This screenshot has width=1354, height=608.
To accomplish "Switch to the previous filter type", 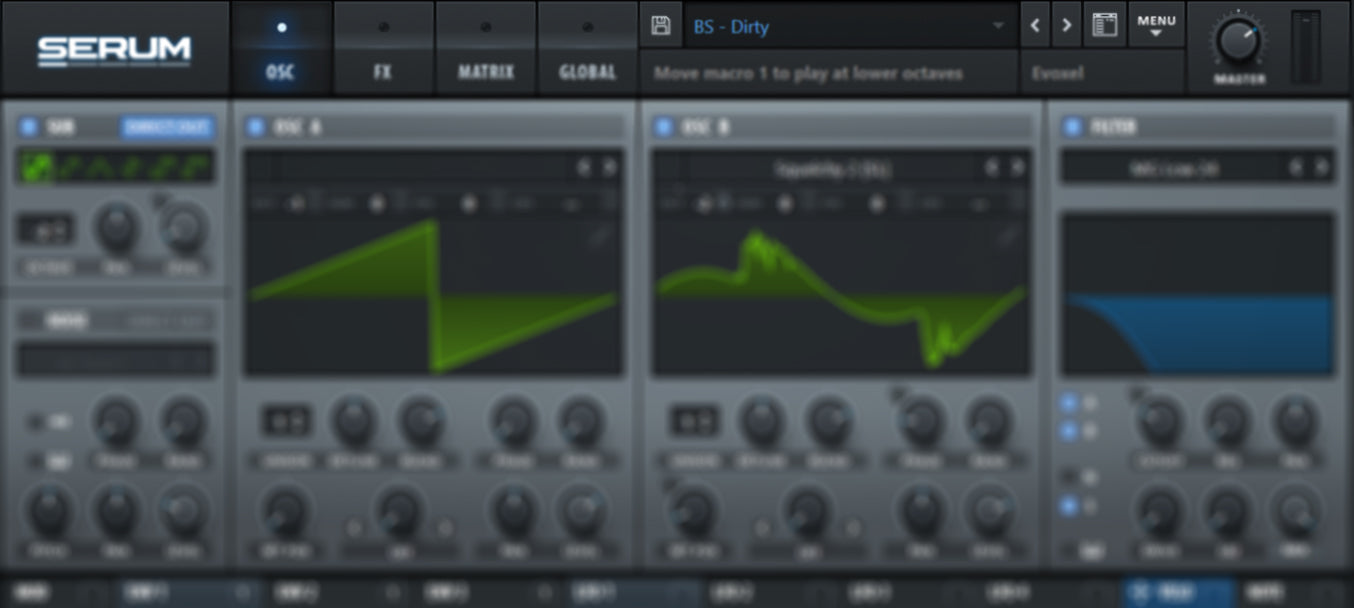I will 1297,168.
